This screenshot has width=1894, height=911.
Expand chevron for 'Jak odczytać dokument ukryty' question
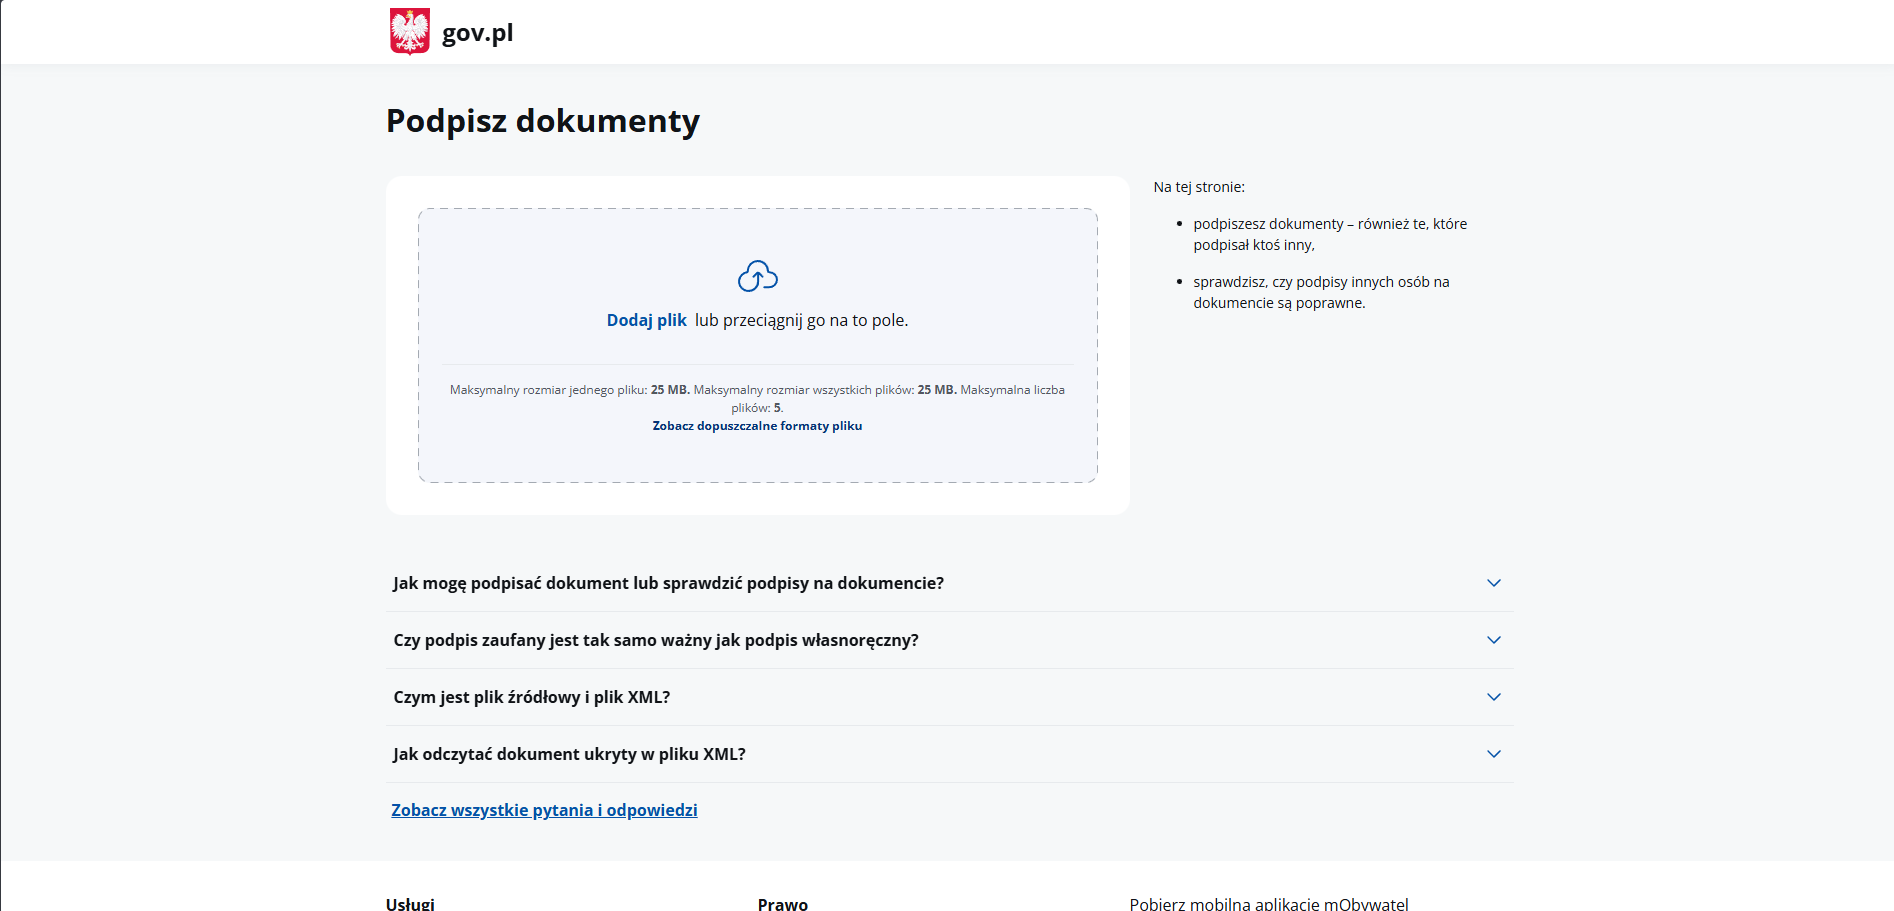click(1493, 754)
